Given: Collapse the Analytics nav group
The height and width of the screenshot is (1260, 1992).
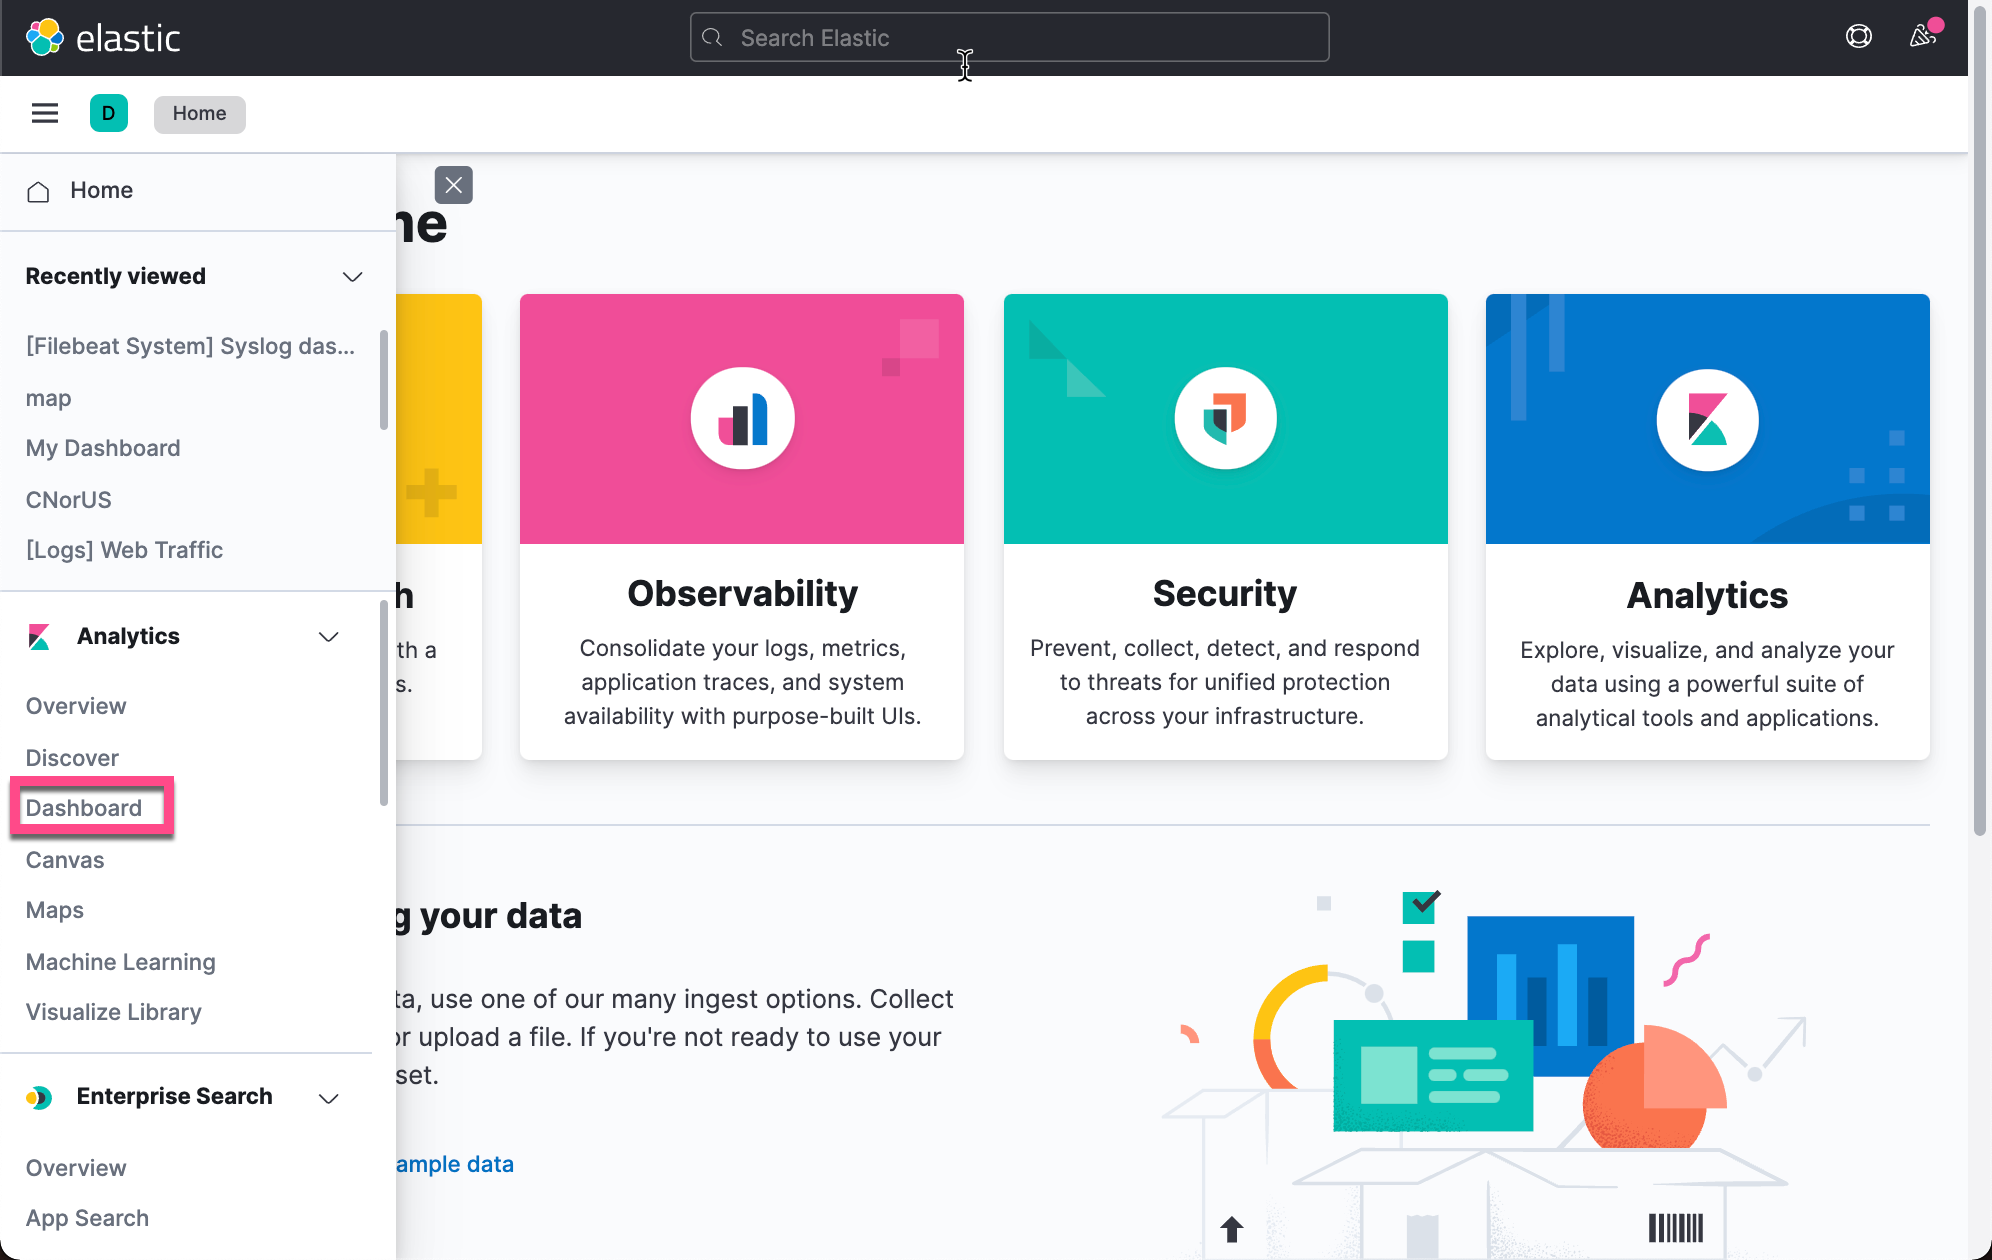Looking at the screenshot, I should click(328, 637).
